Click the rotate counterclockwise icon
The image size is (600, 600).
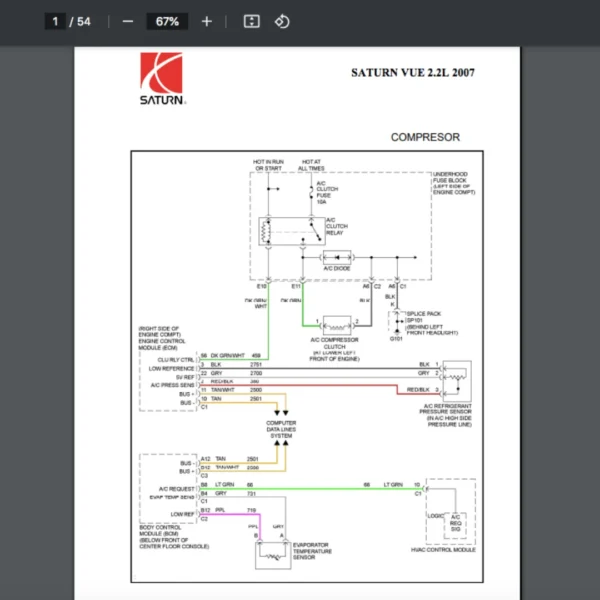pyautogui.click(x=282, y=21)
